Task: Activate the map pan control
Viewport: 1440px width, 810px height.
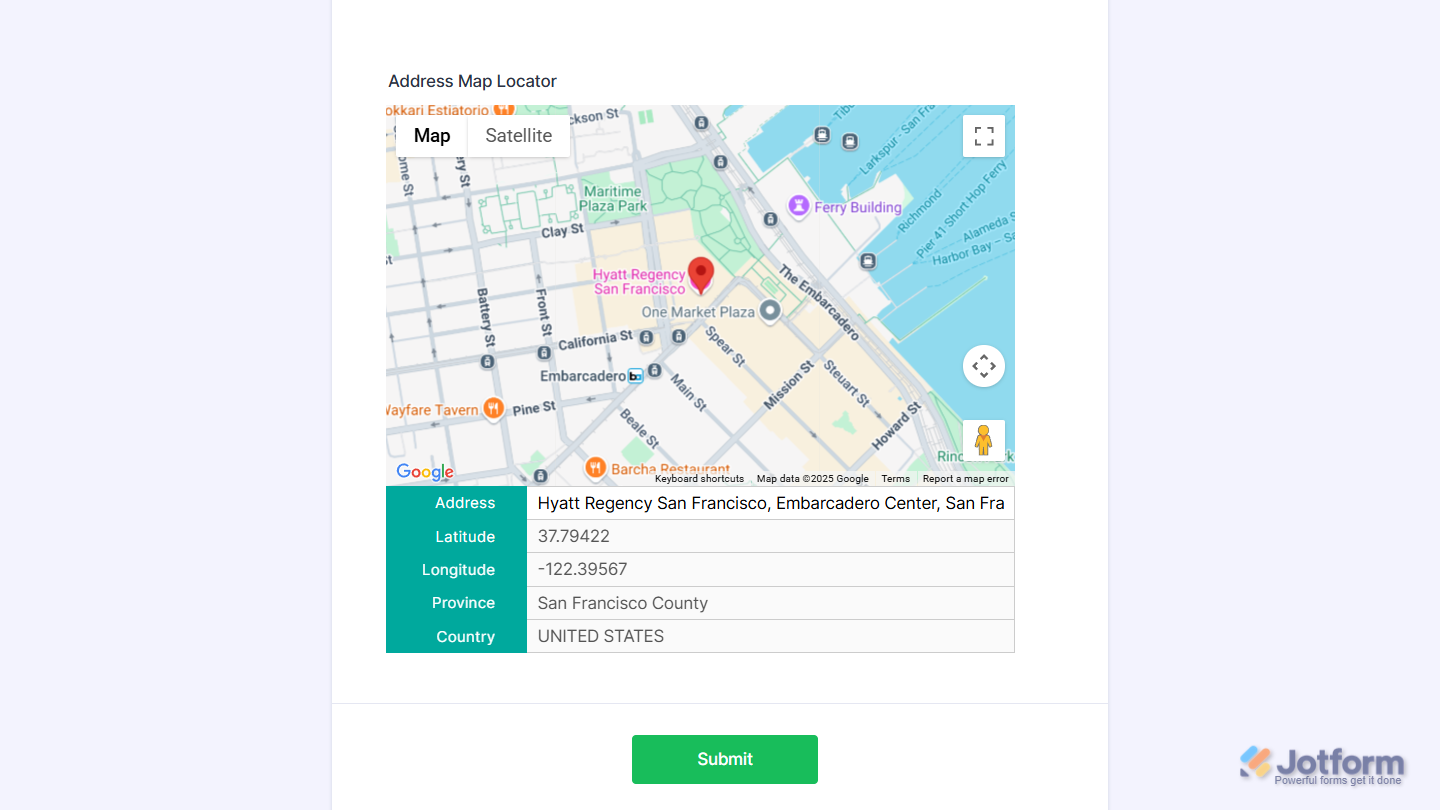Action: [983, 366]
